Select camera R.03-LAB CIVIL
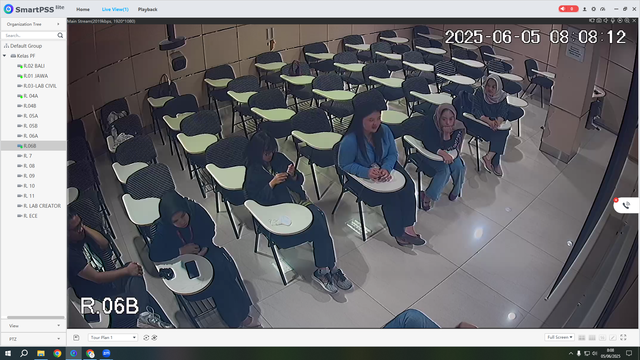640x360 pixels. [x=40, y=86]
